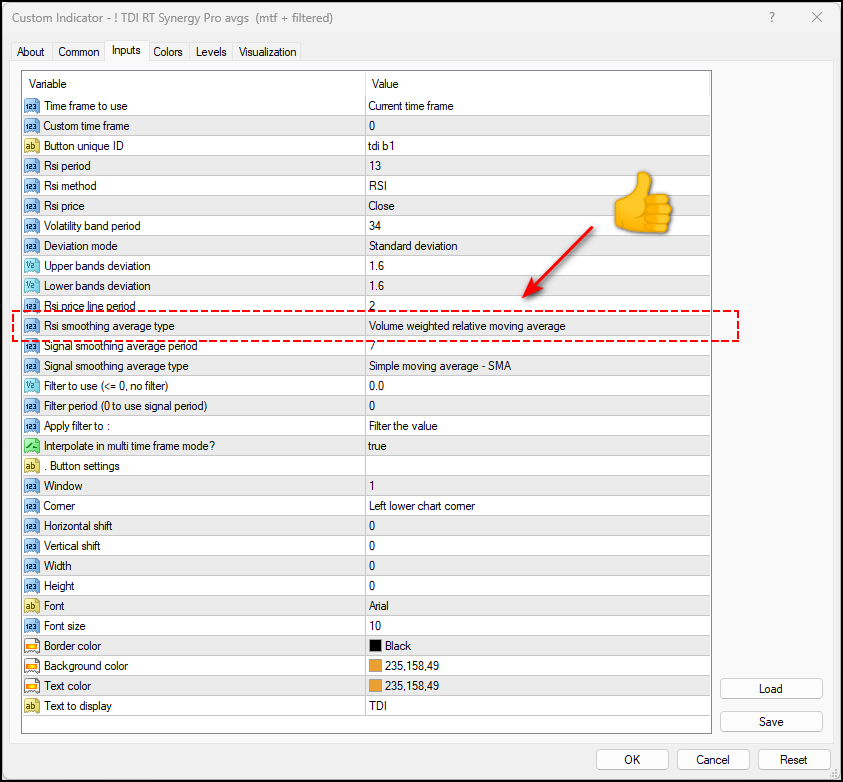The image size is (843, 782).
Task: Click the integer icon beside Volatility band period
Action: (32, 226)
